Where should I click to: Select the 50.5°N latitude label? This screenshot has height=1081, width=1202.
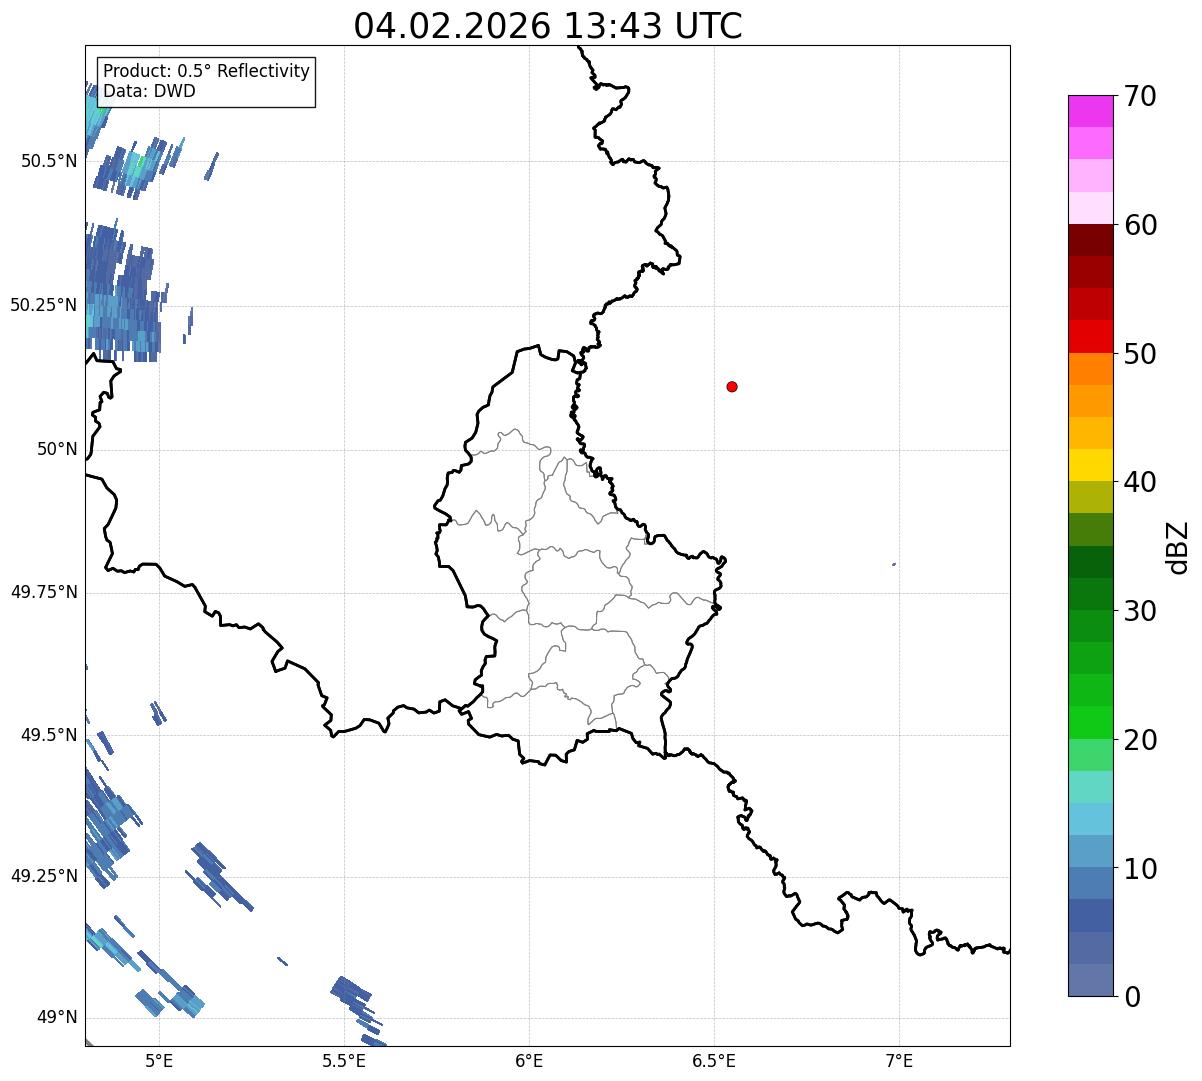tap(49, 161)
